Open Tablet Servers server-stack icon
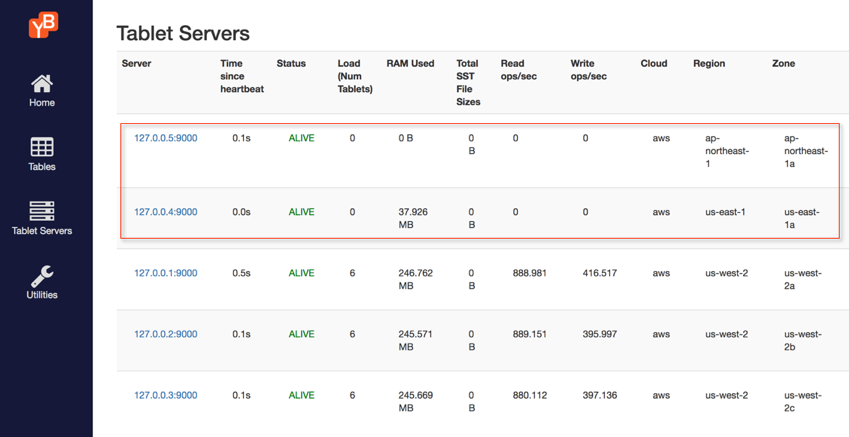Image resolution: width=849 pixels, height=437 pixels. [x=42, y=211]
